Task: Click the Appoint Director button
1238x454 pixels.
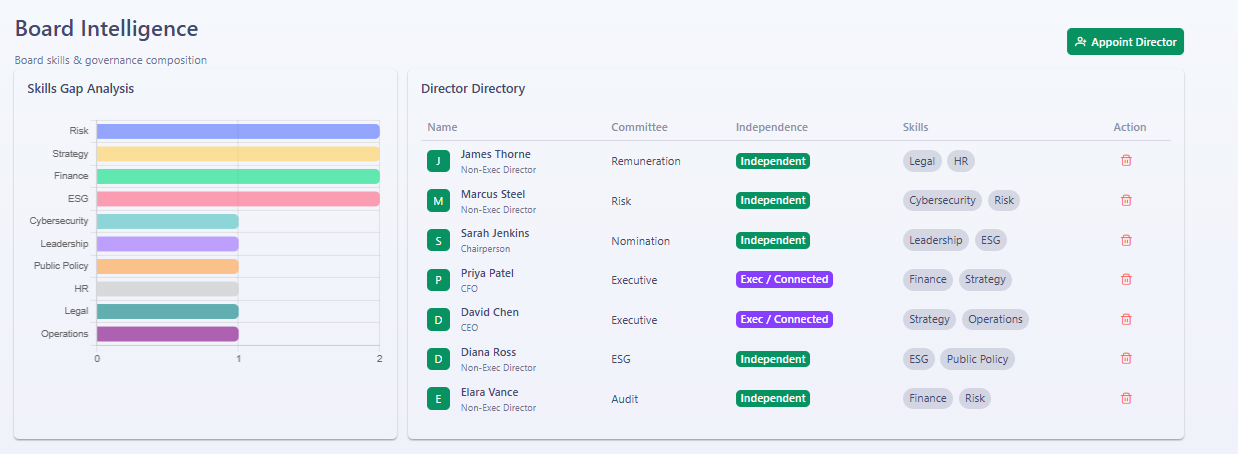Action: (1125, 42)
